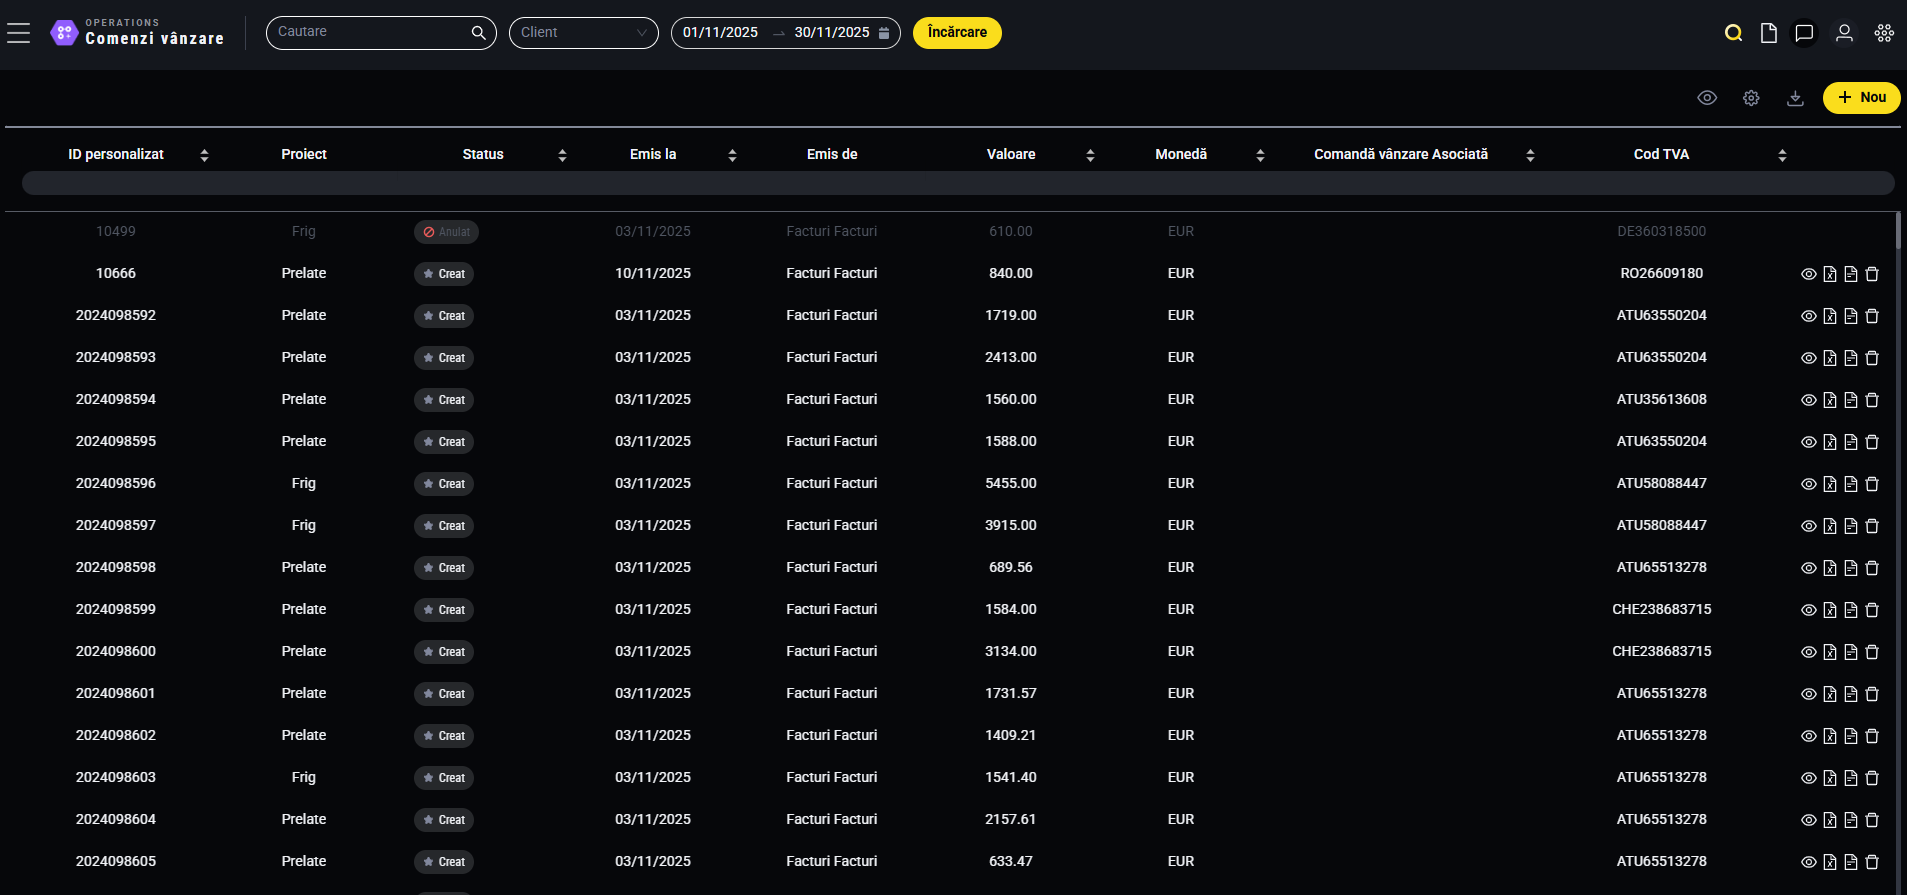1907x895 pixels.
Task: Open document icon for order 10666
Action: pyautogui.click(x=1851, y=274)
